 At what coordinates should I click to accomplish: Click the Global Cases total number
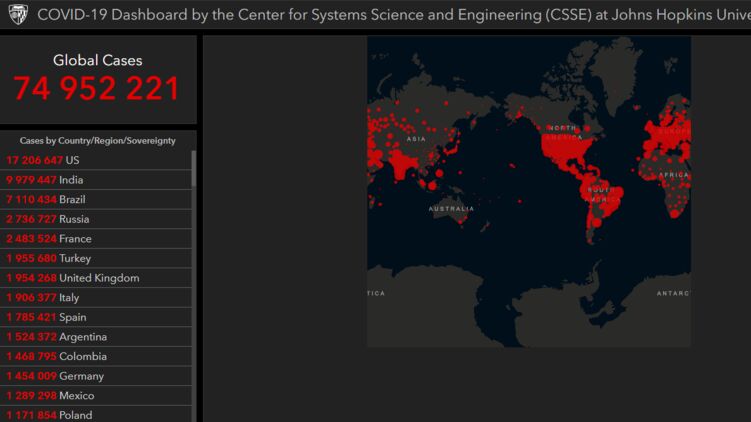[x=97, y=89]
